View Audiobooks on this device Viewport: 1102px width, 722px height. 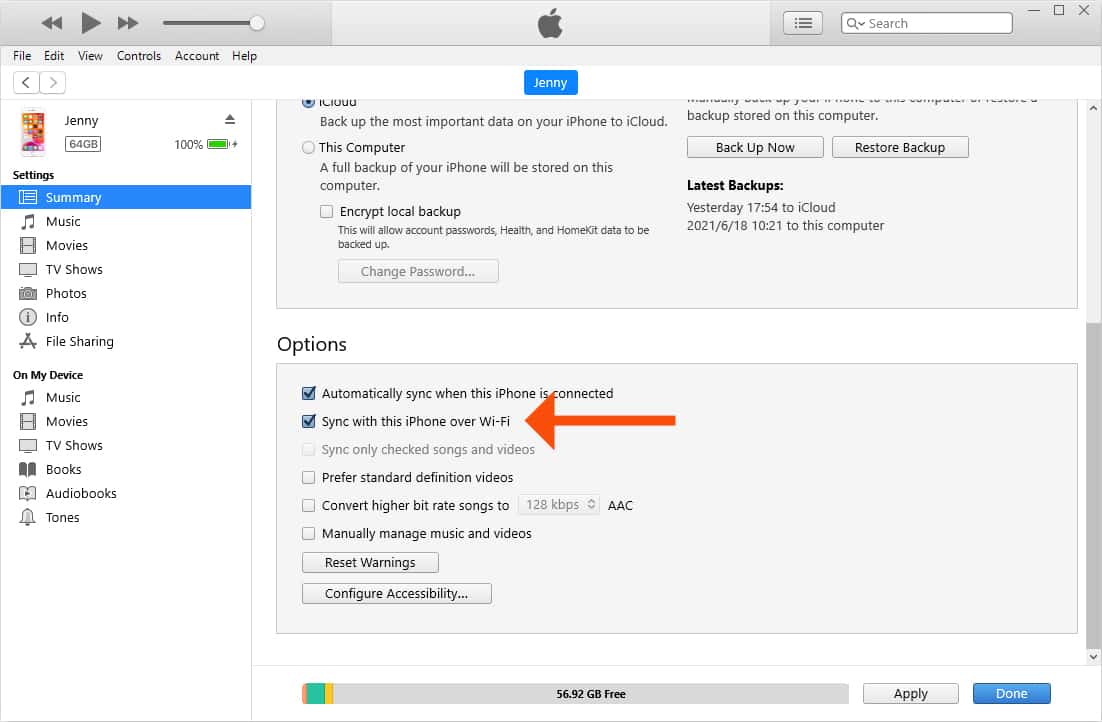pyautogui.click(x=80, y=493)
